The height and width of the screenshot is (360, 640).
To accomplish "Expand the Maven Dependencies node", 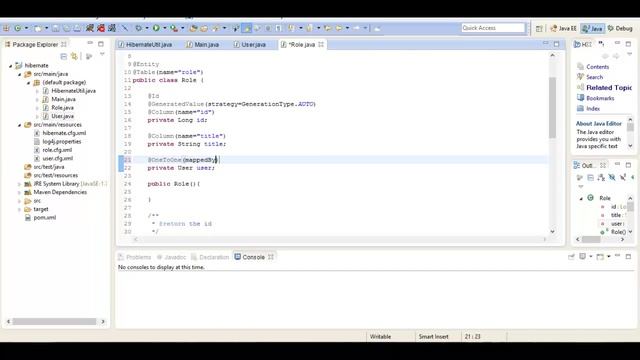I will click(19, 193).
